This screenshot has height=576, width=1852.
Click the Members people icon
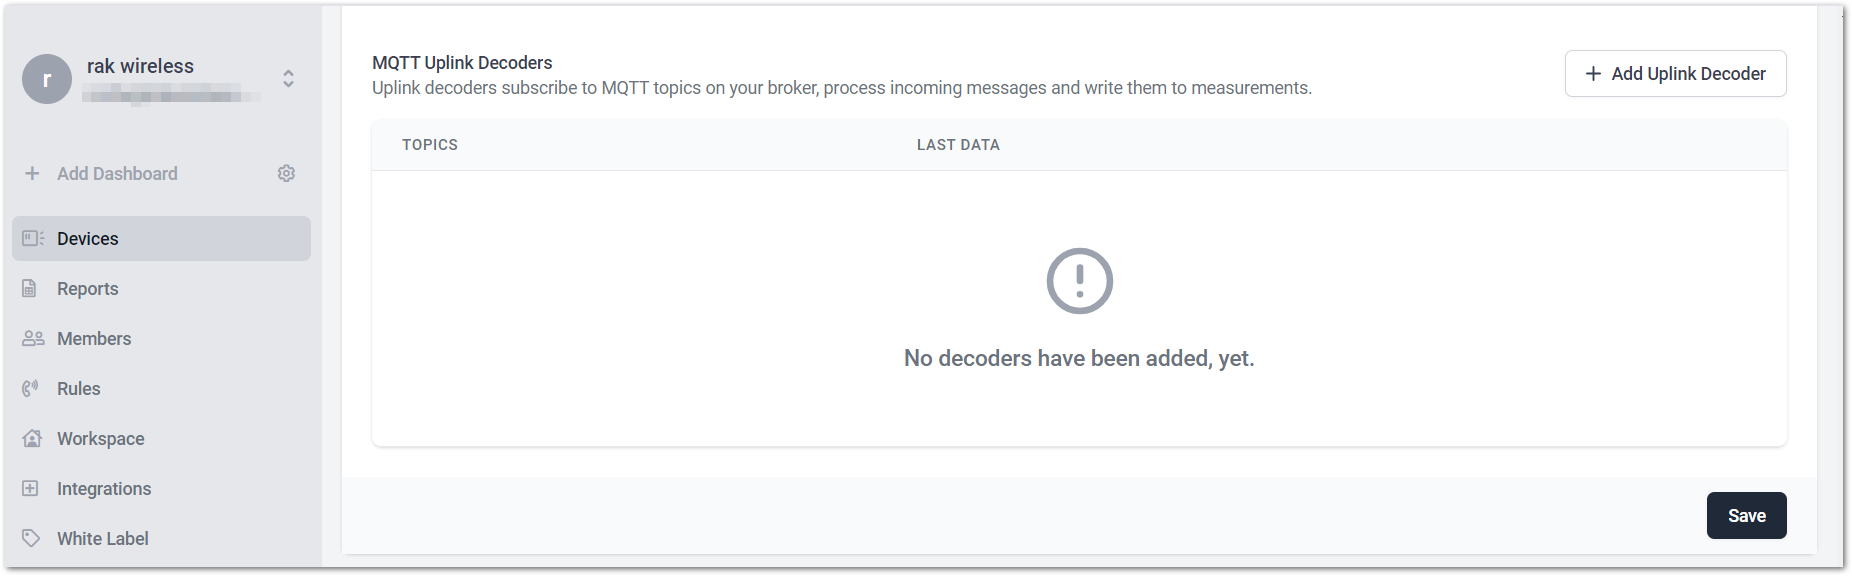point(33,338)
